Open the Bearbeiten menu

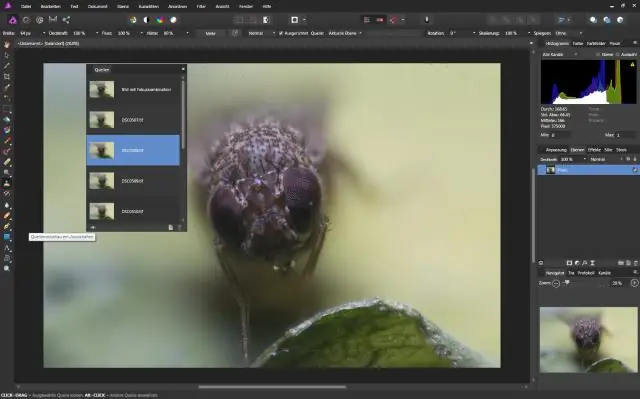coord(51,6)
